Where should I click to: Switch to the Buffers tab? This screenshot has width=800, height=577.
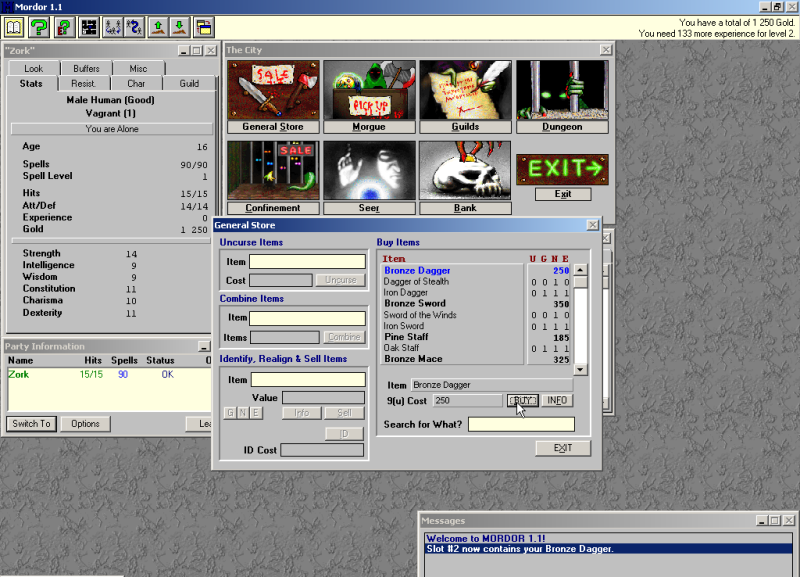(86, 69)
